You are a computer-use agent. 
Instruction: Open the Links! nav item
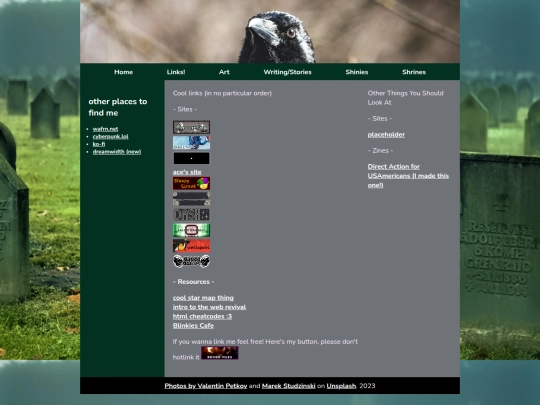tap(176, 72)
